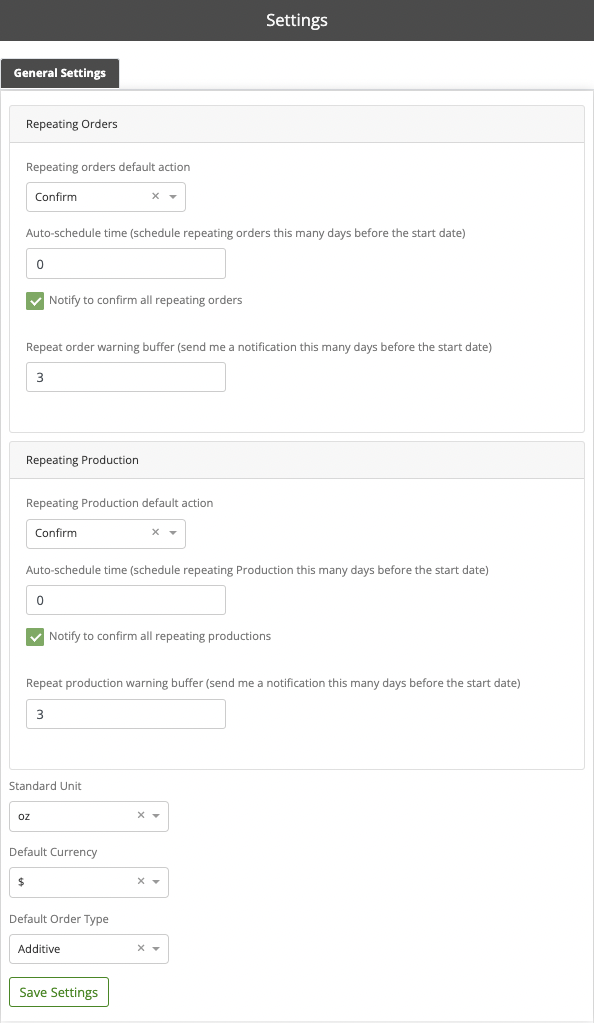Open Repeating Production default action dropdown arrow

coord(173,533)
